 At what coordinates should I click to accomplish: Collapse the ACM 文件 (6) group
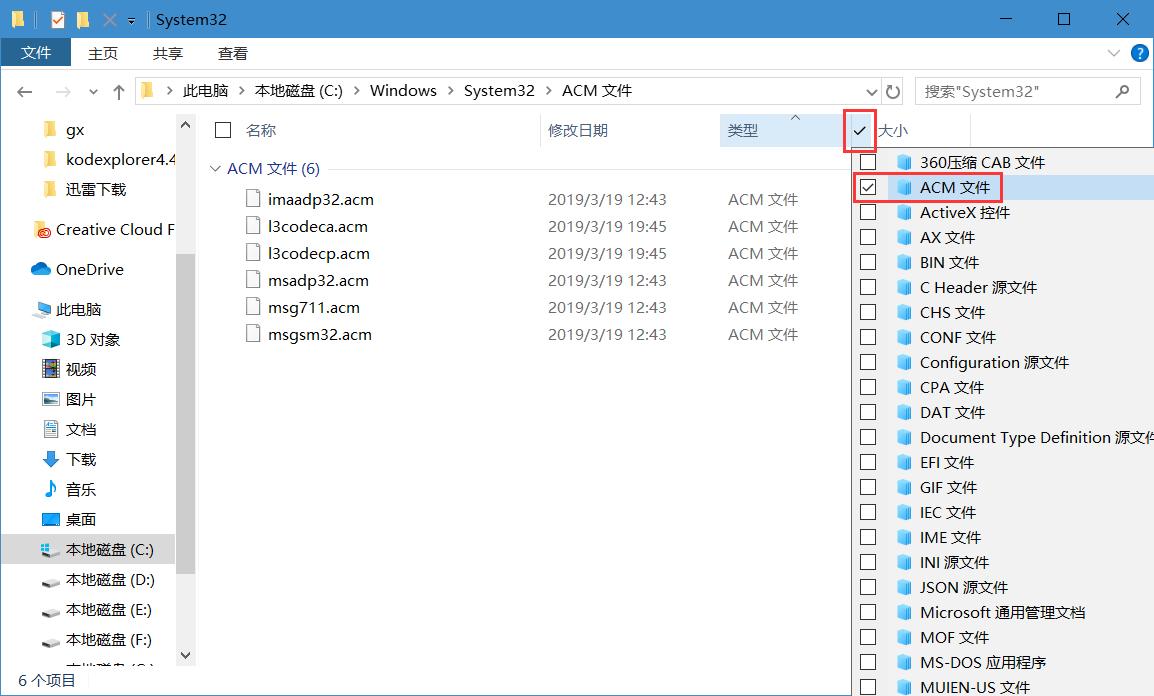[216, 168]
